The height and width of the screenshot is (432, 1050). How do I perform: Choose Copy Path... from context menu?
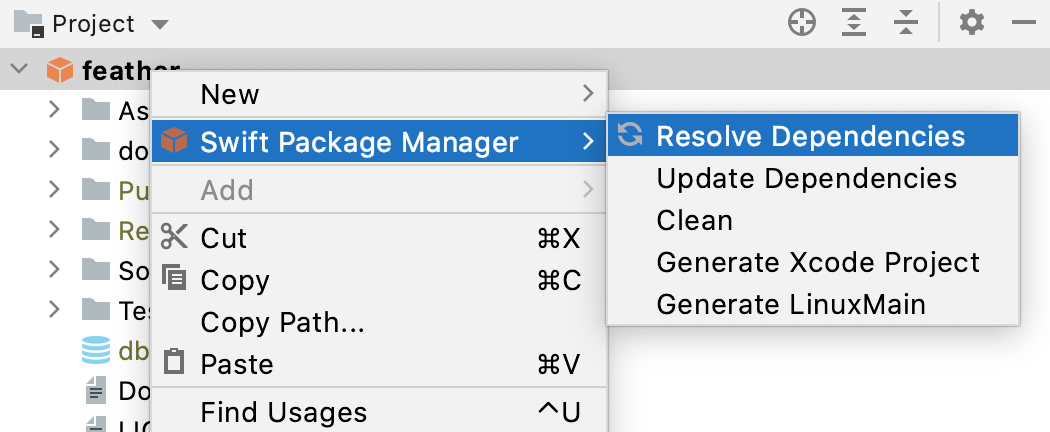point(282,322)
